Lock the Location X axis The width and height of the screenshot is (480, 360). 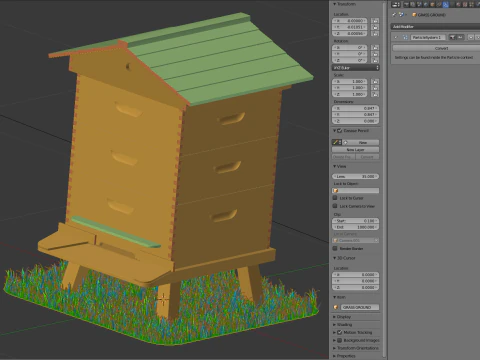[x=375, y=21]
